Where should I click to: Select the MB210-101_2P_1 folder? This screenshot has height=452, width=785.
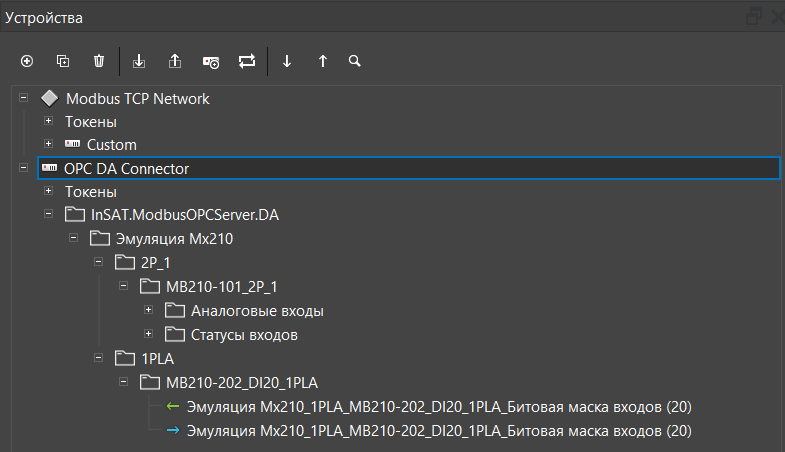pyautogui.click(x=221, y=287)
